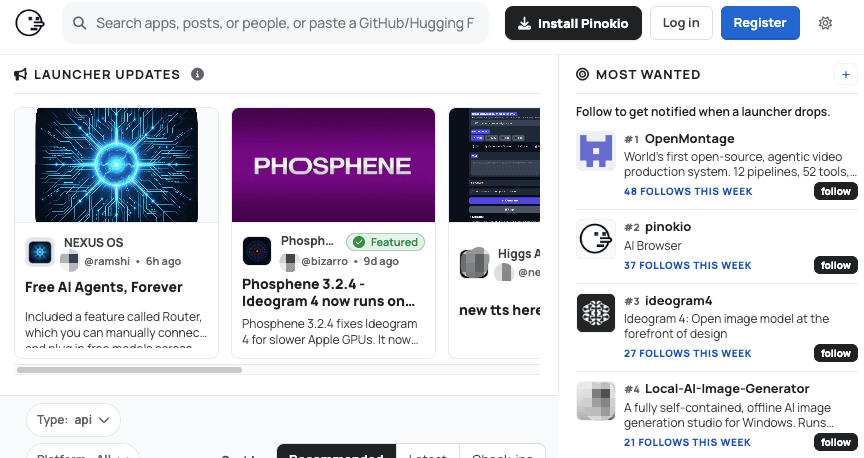Select the Recommended sort tab

(336, 451)
